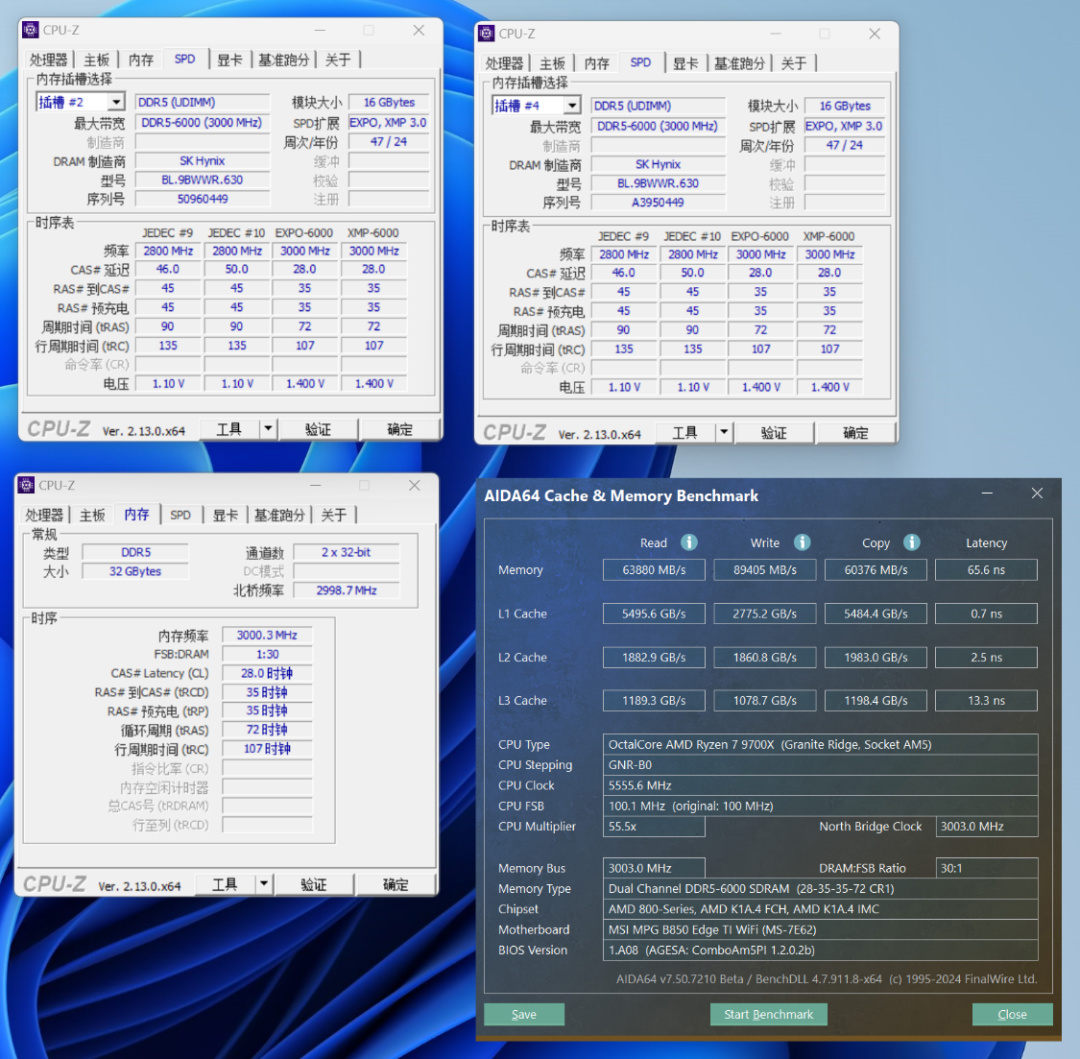The image size is (1080, 1059).
Task: Expand the tools arrow in the memory window
Action: [x=264, y=884]
